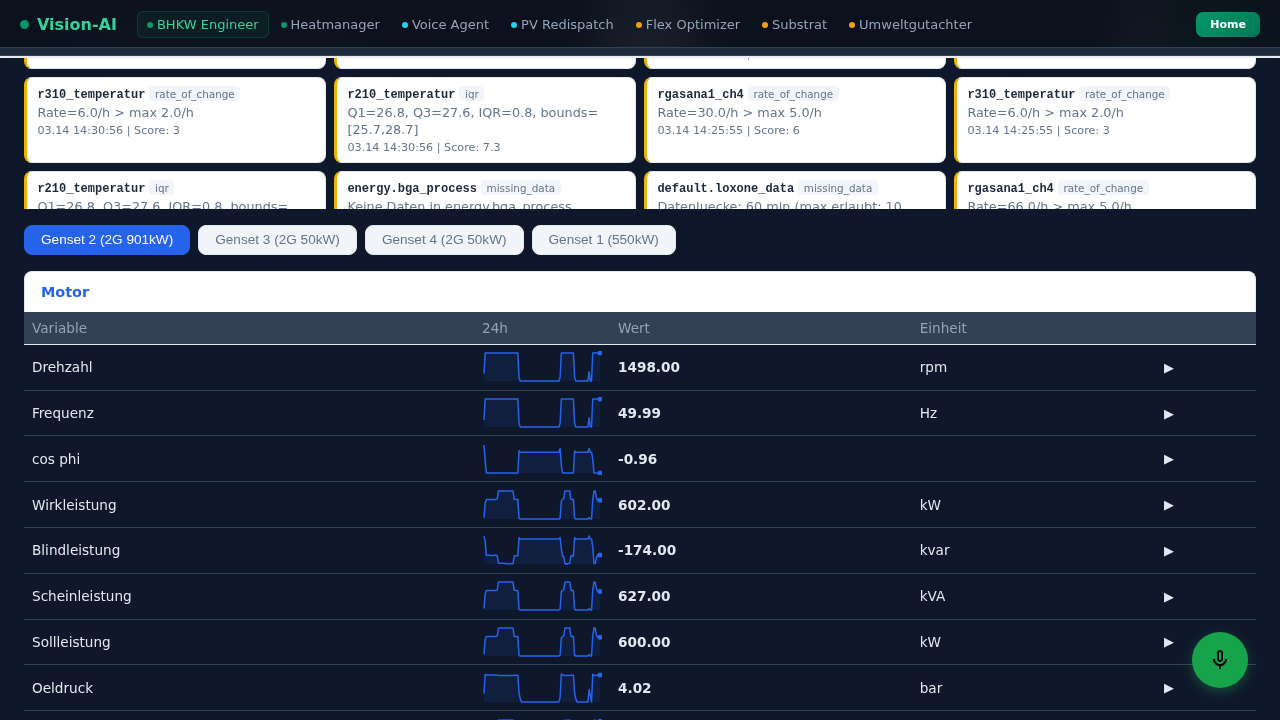This screenshot has width=1280, height=720.
Task: Click the Motor section heading link
Action: point(65,292)
